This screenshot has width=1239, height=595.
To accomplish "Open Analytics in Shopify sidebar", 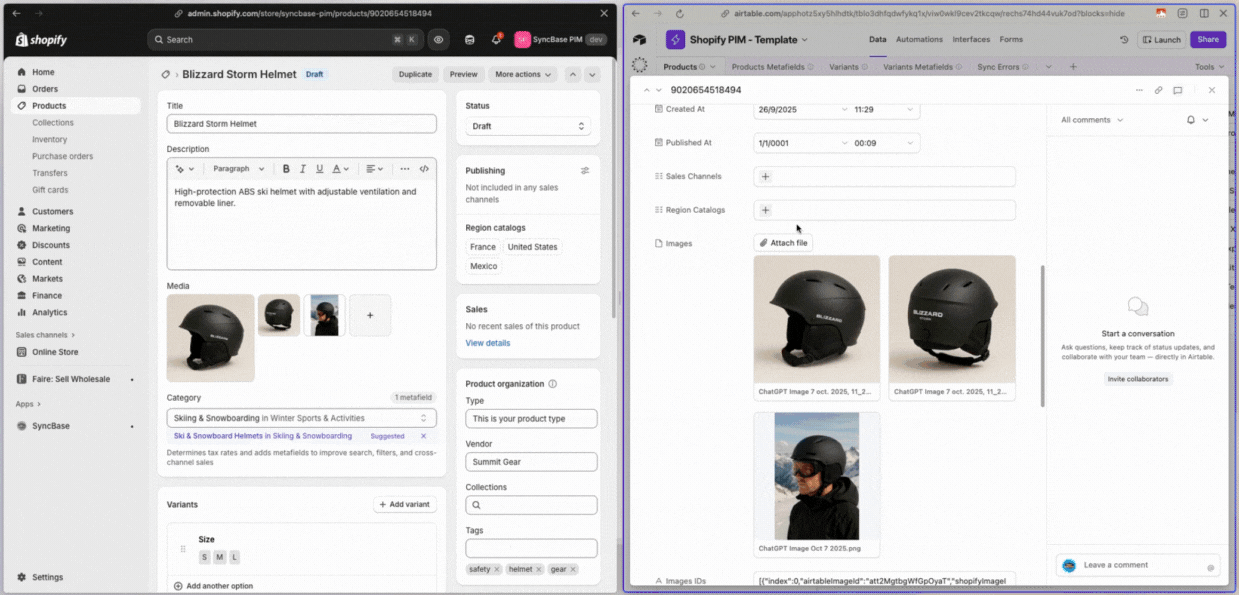I will tap(50, 312).
